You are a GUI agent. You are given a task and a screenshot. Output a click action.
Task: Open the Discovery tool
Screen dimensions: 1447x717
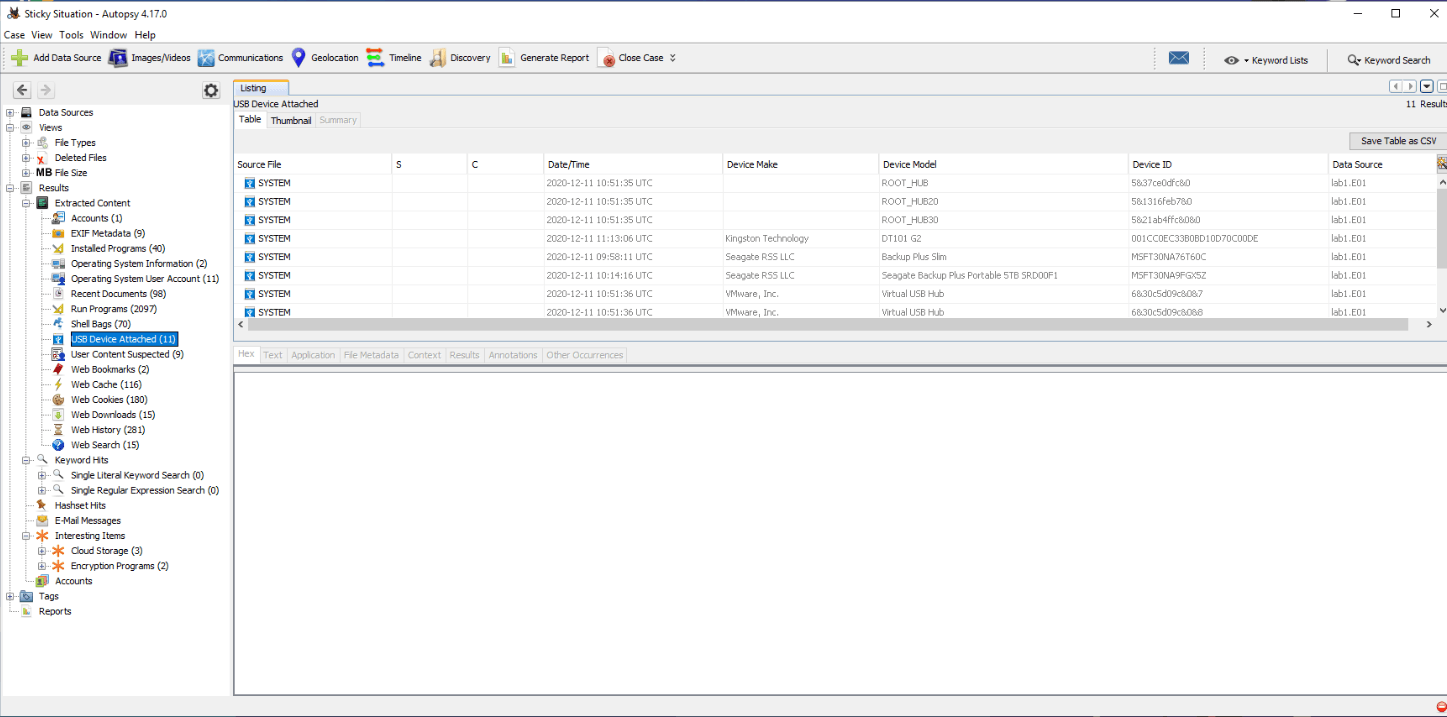(460, 58)
